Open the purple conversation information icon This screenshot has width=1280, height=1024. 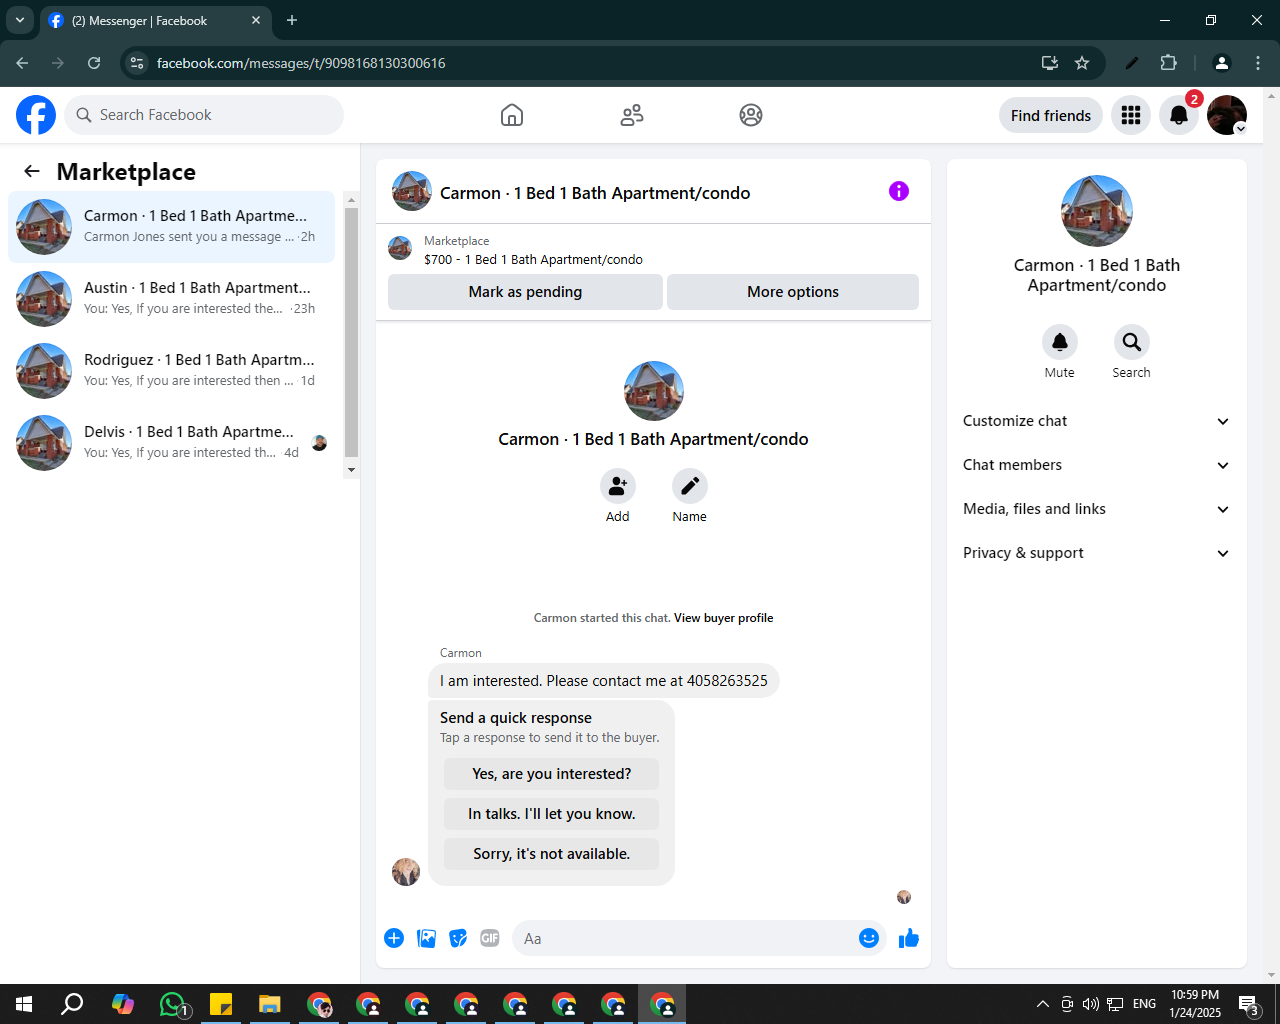(899, 191)
